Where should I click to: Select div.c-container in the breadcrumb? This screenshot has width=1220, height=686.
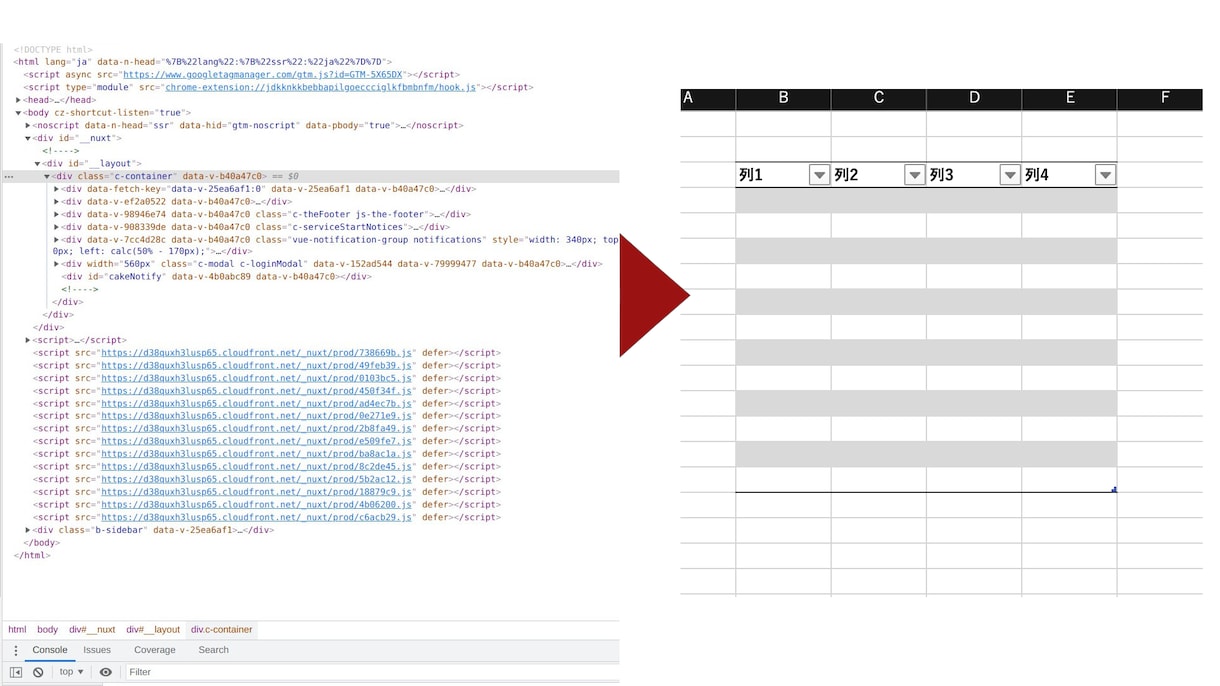pyautogui.click(x=222, y=630)
